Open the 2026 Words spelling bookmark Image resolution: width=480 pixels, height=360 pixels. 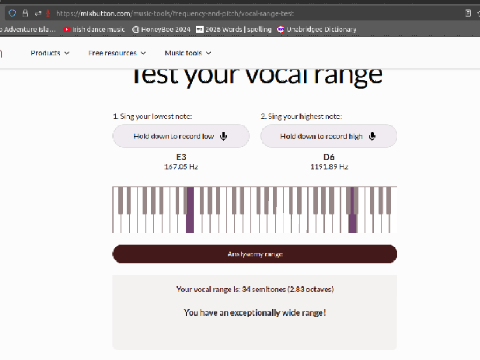click(x=234, y=29)
